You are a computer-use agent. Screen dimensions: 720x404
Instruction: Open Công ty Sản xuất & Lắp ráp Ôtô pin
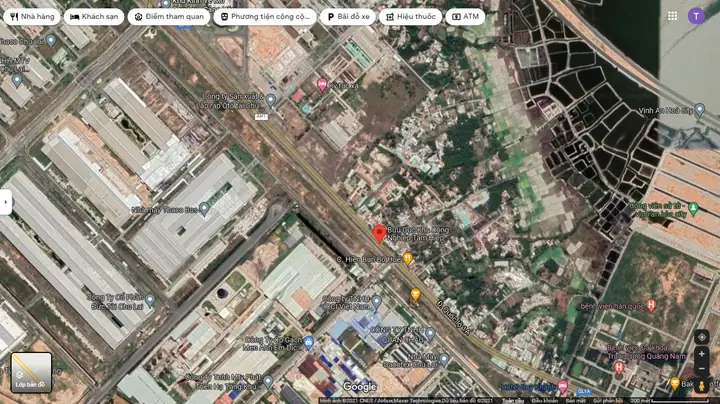(x=271, y=100)
